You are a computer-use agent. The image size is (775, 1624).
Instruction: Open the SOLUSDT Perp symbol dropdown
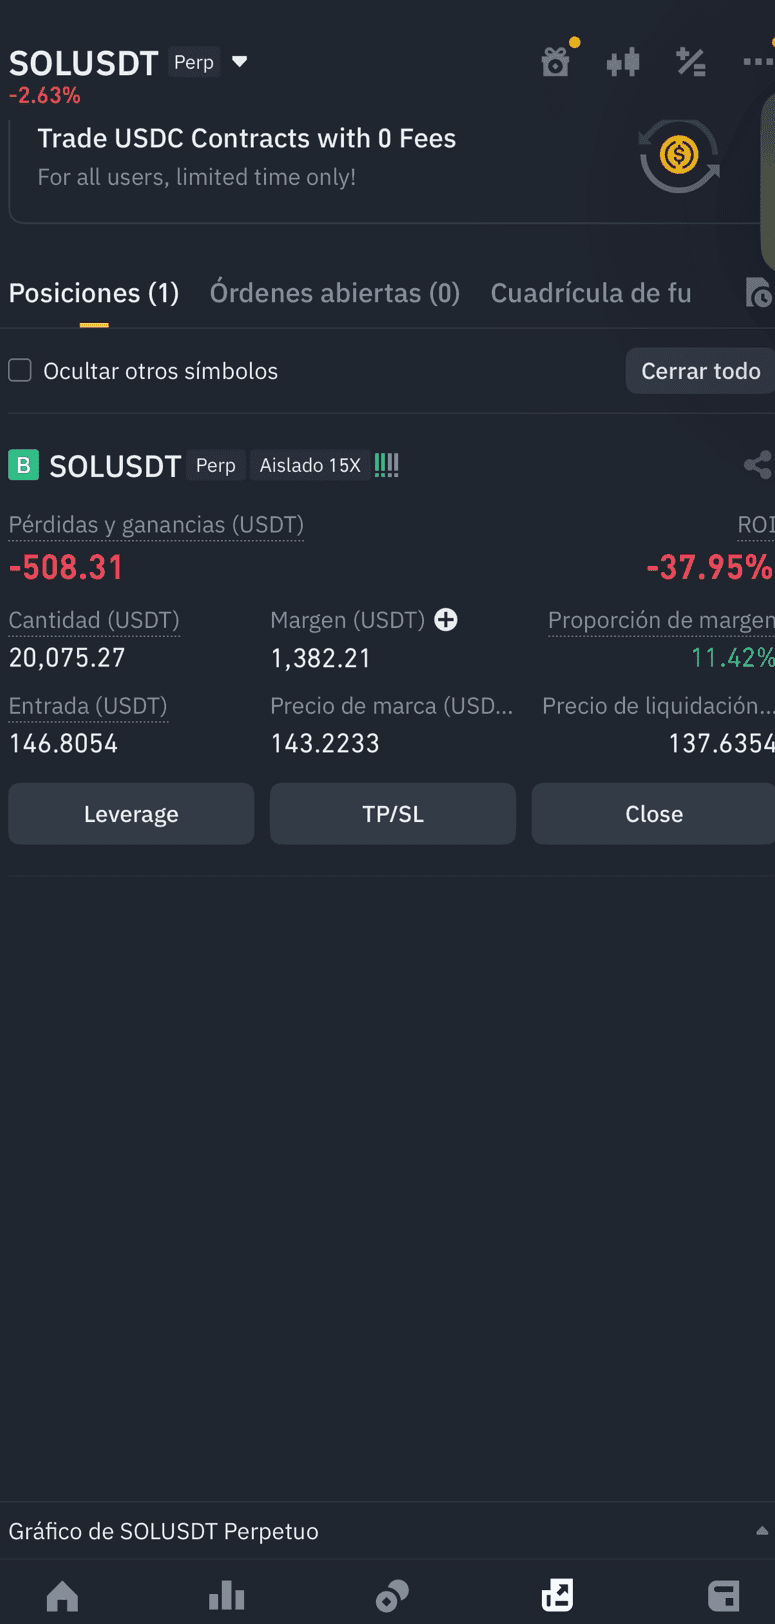pyautogui.click(x=239, y=62)
